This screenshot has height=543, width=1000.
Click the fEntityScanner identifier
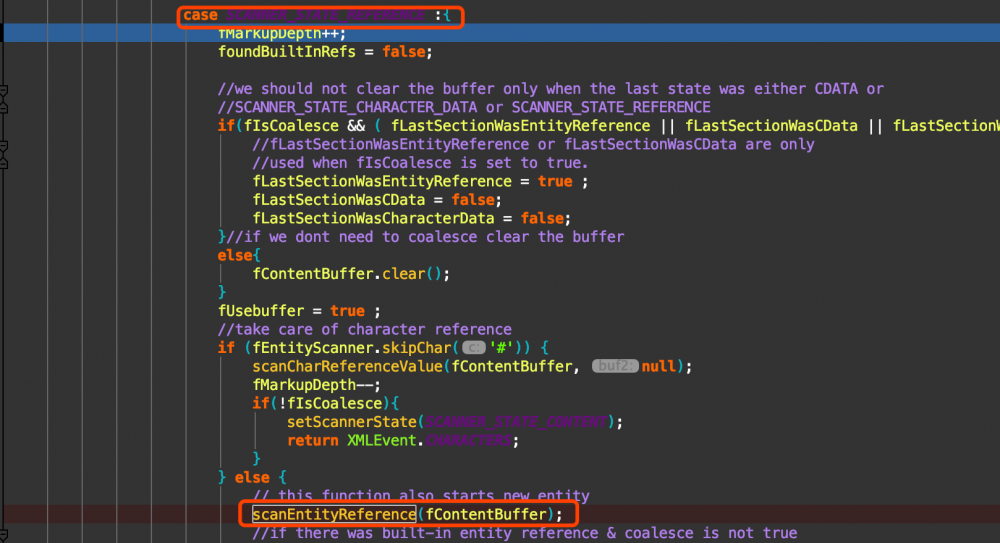point(312,348)
